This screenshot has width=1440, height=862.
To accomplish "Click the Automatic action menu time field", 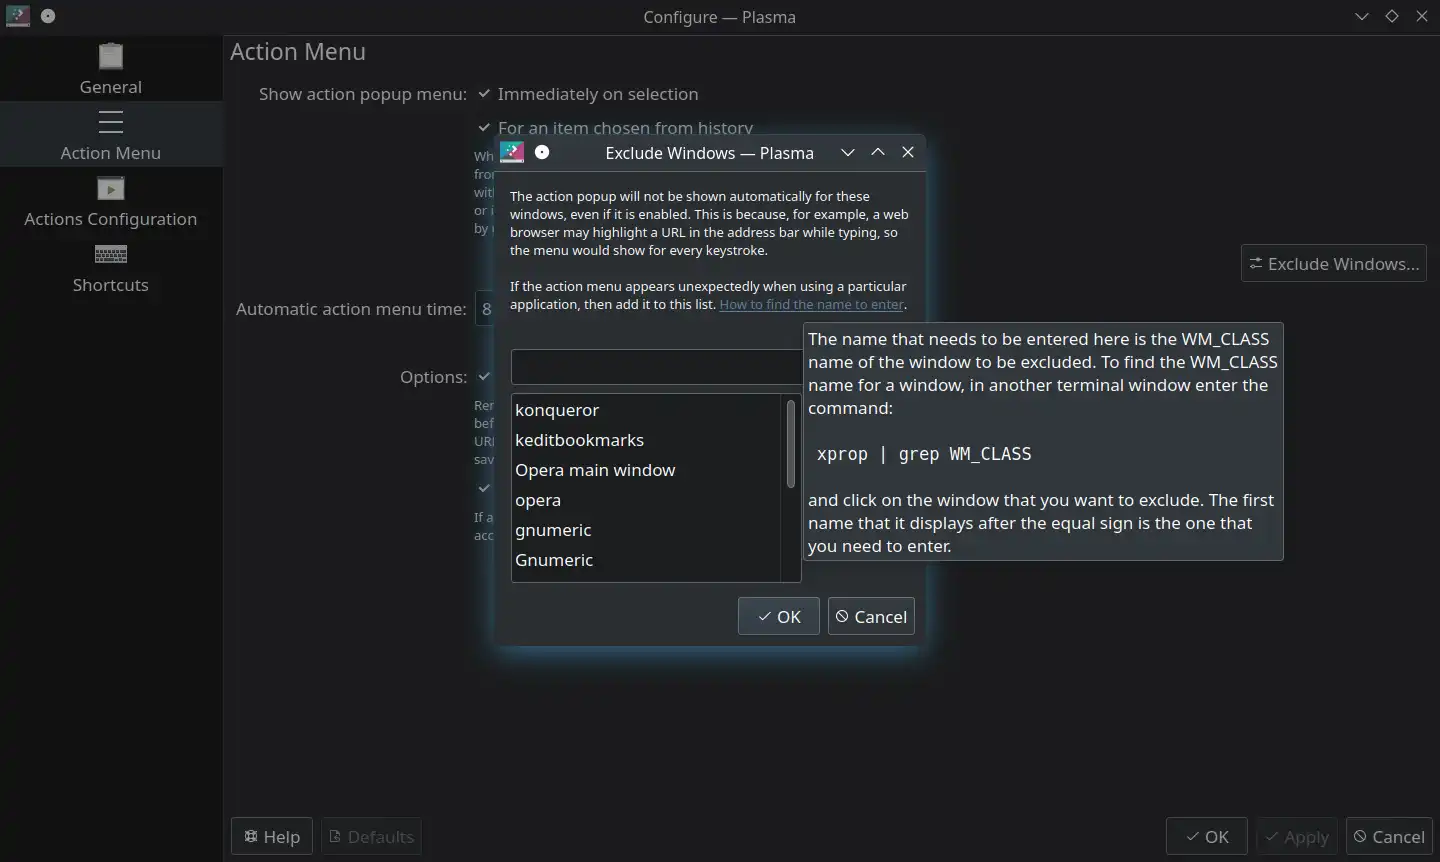I will click(484, 309).
